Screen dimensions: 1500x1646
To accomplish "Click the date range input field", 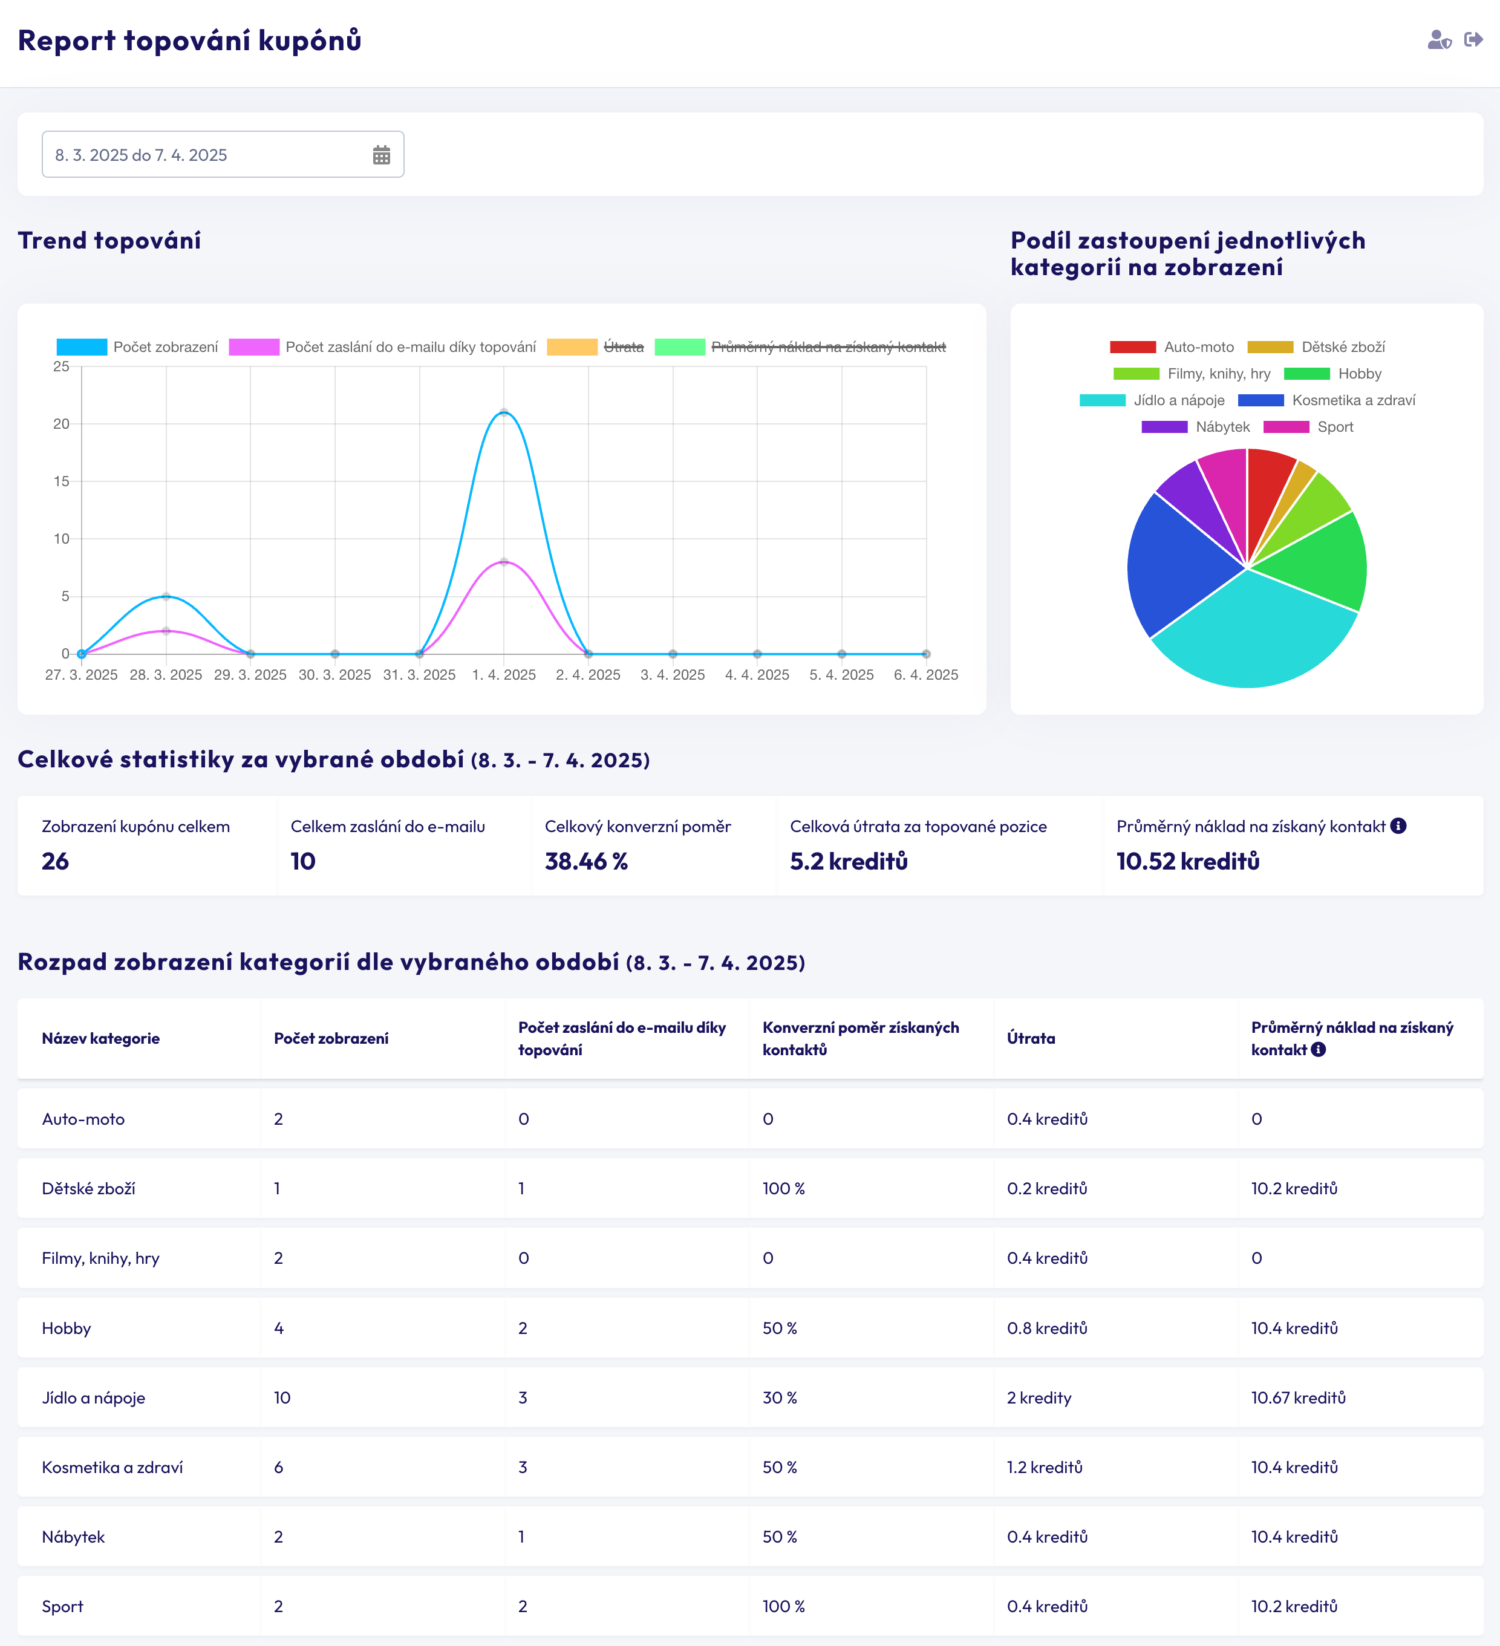I will [210, 155].
